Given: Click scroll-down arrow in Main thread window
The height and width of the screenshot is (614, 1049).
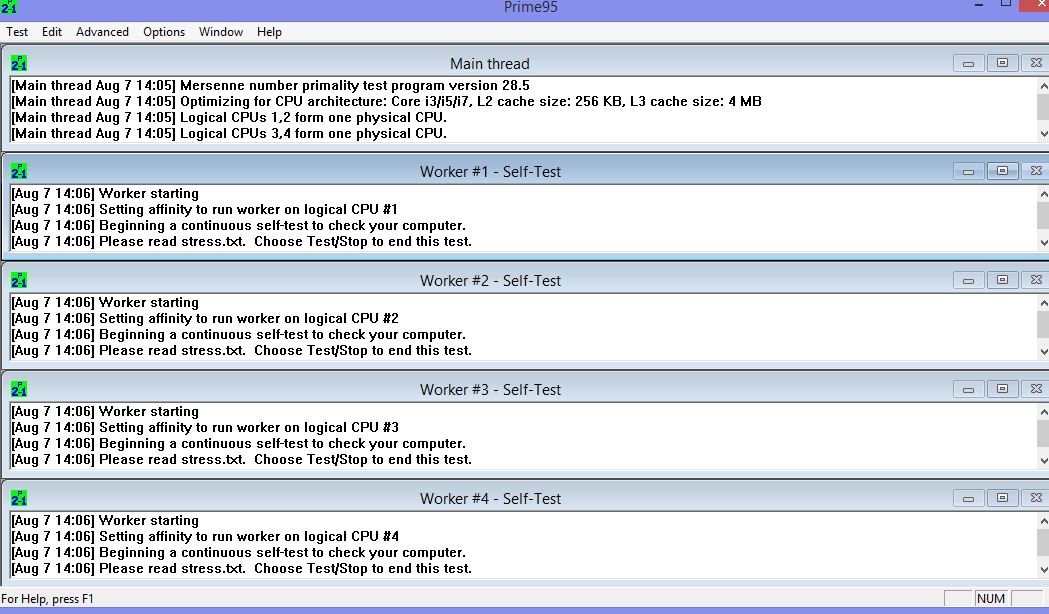Looking at the screenshot, I should click(1043, 134).
